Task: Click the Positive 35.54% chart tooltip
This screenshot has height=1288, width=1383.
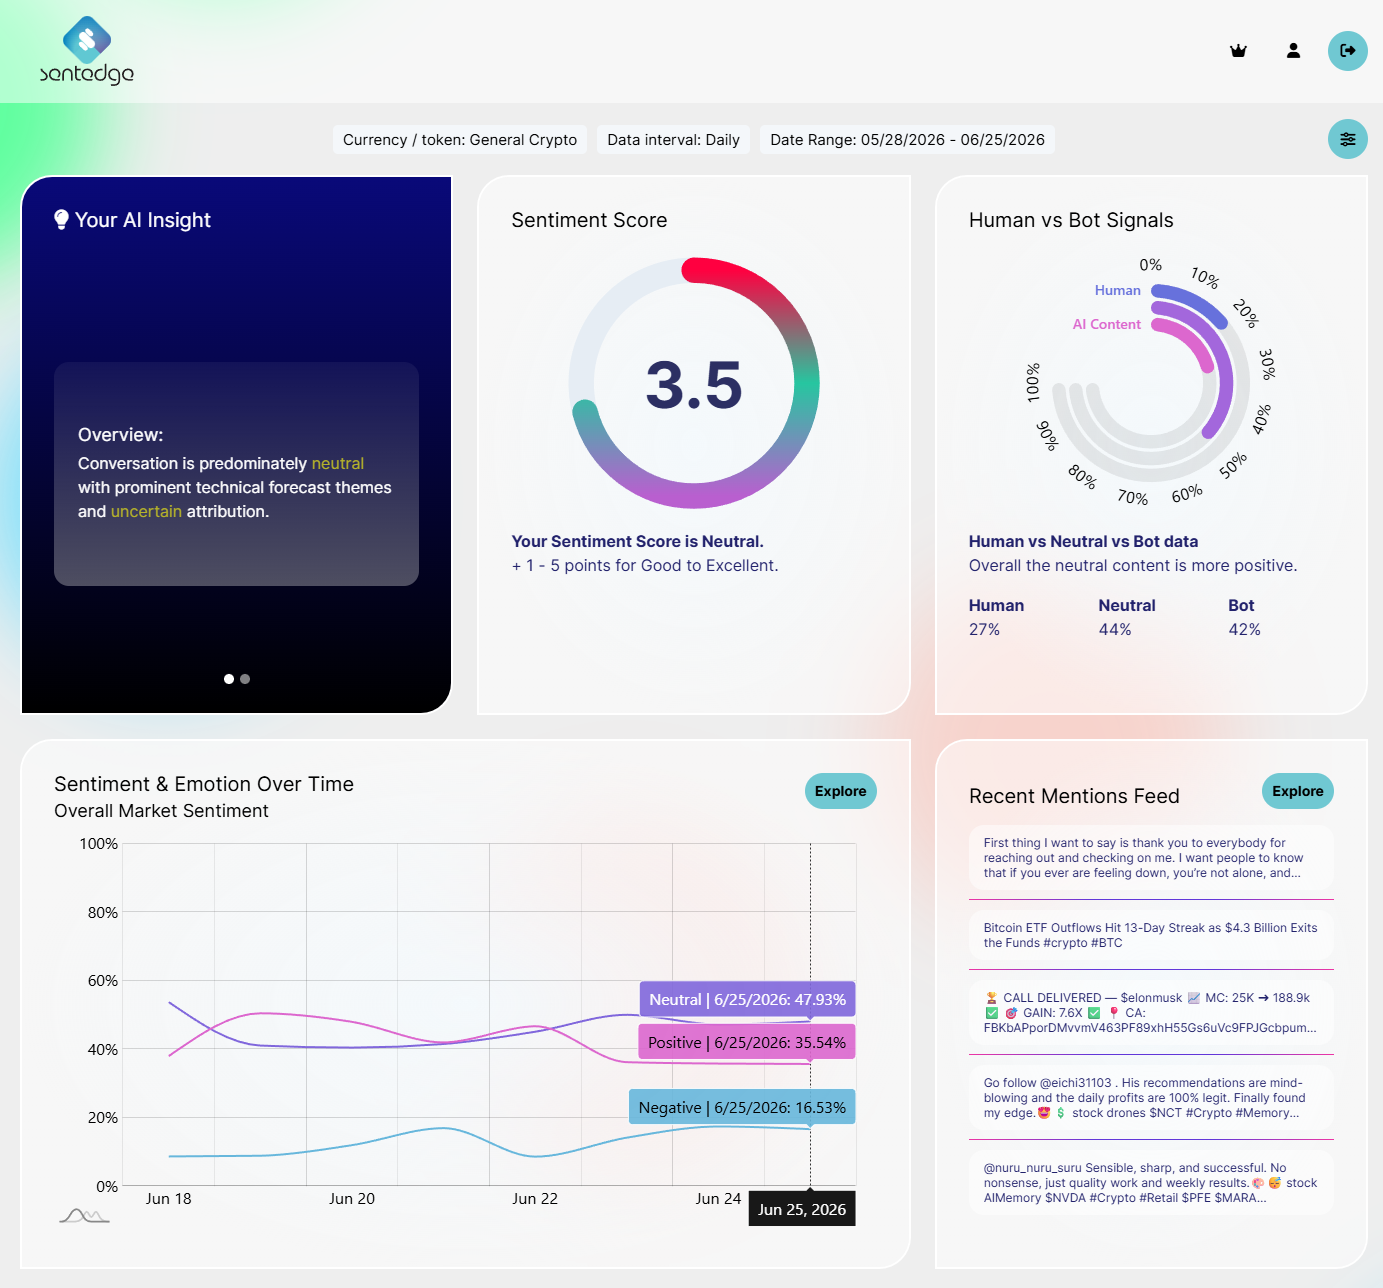Action: (747, 1042)
